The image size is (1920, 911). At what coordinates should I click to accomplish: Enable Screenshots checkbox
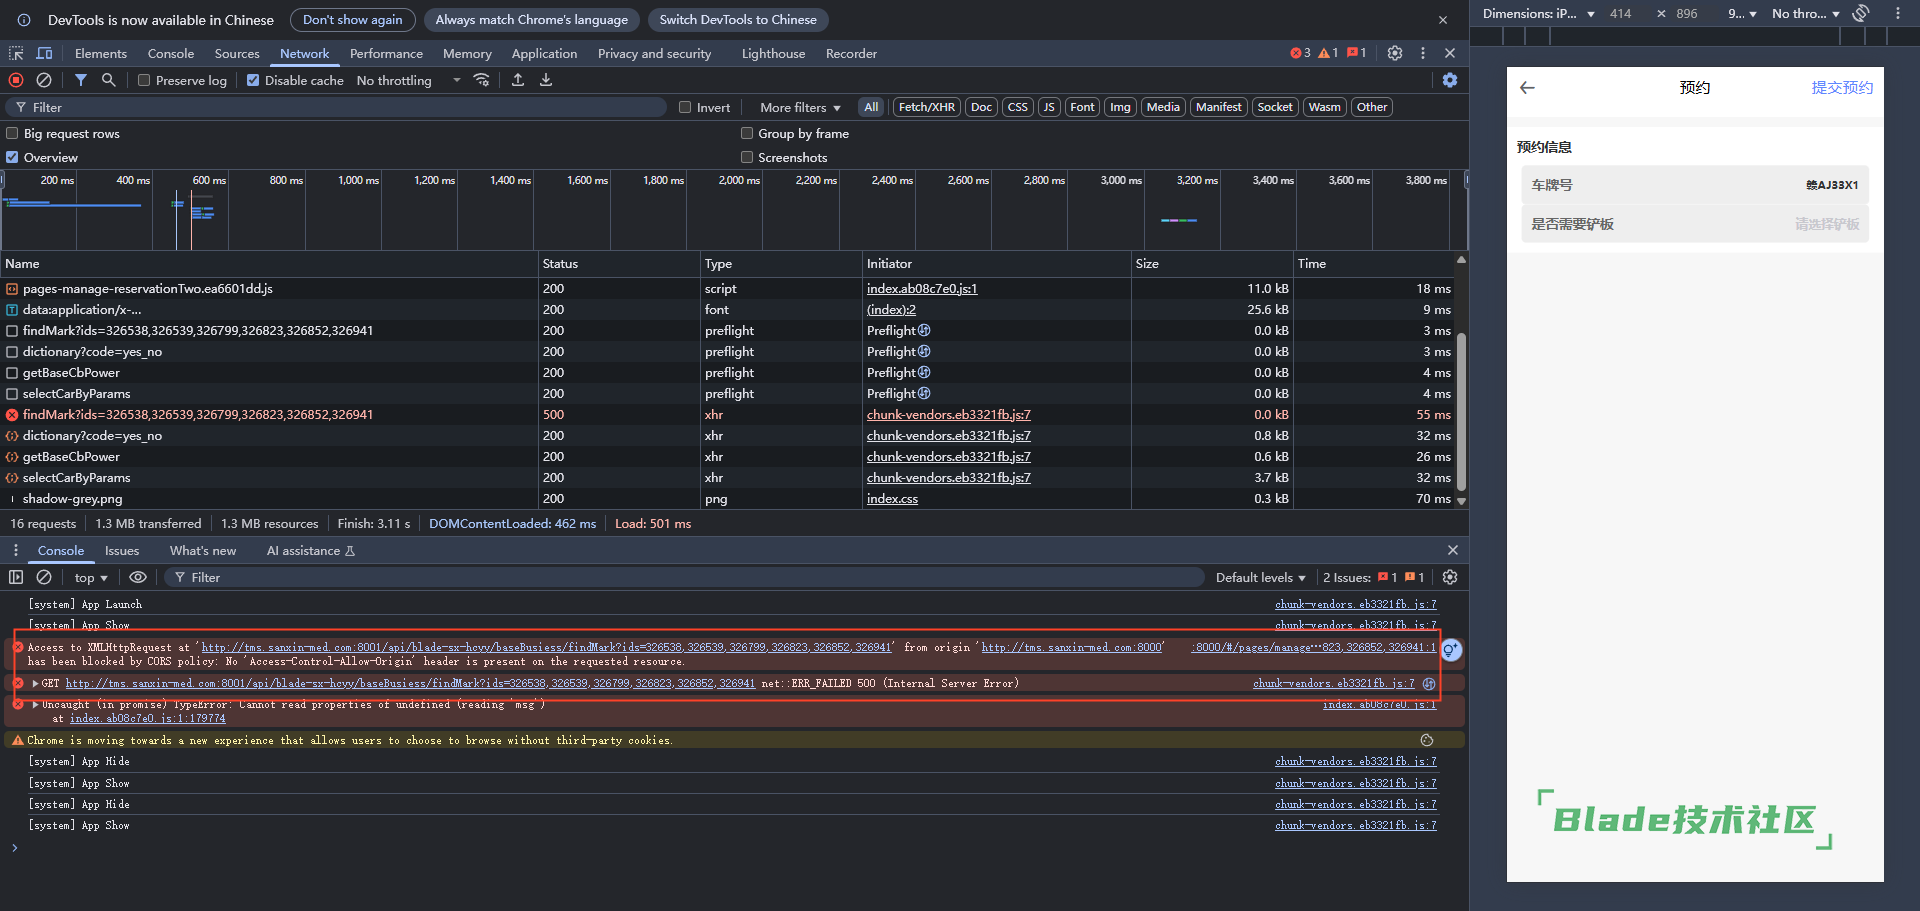click(747, 157)
